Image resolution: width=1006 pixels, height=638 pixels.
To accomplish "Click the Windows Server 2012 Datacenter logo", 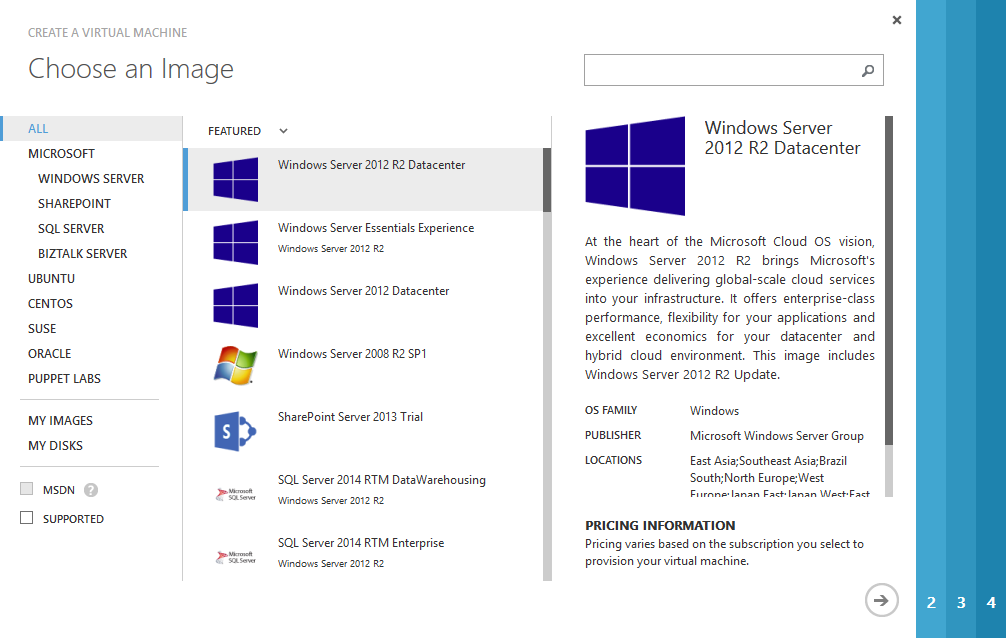I will click(x=235, y=306).
